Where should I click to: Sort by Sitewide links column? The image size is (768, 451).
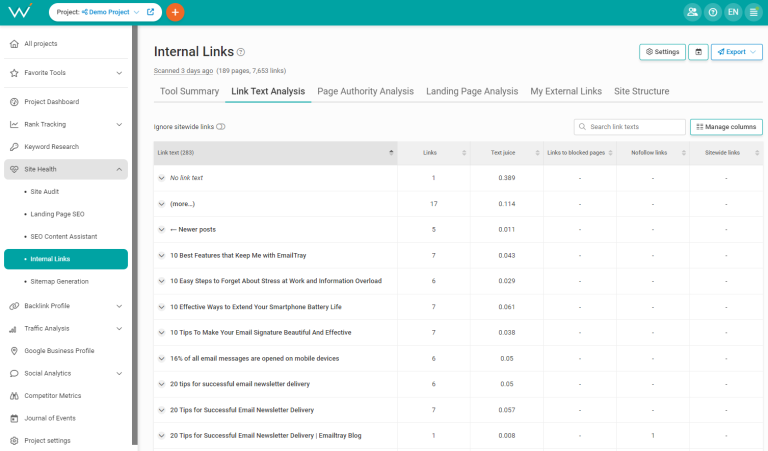726,153
